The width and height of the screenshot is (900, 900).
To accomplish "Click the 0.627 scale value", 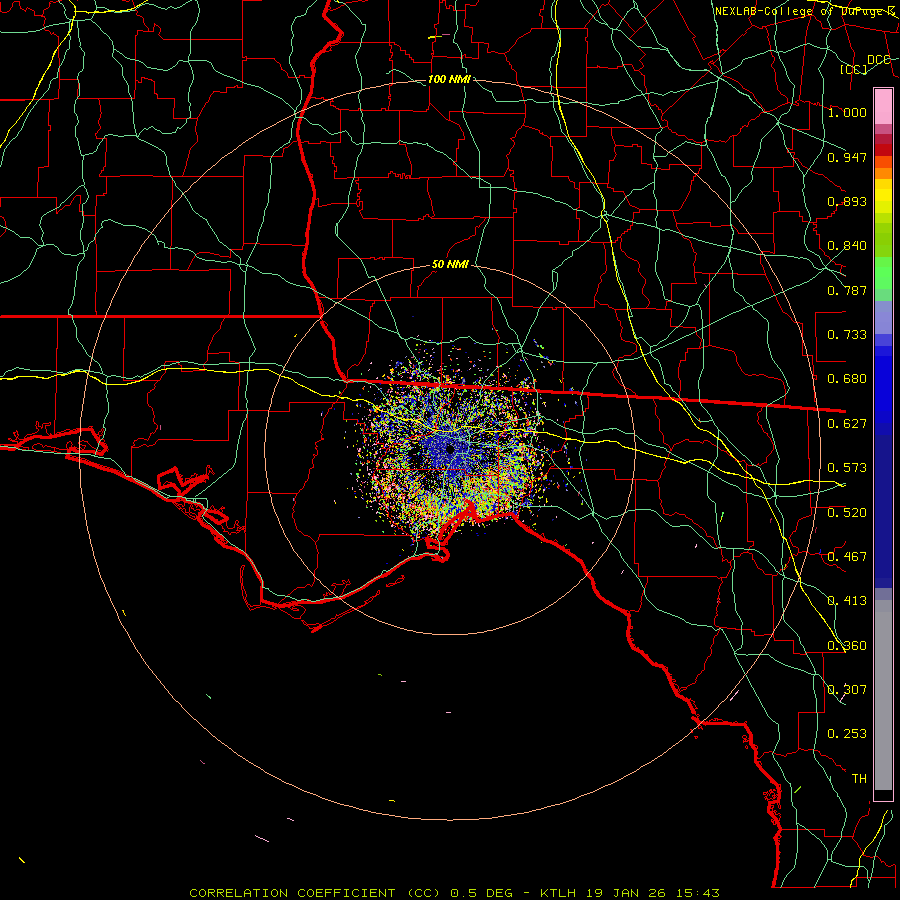I will tap(847, 424).
